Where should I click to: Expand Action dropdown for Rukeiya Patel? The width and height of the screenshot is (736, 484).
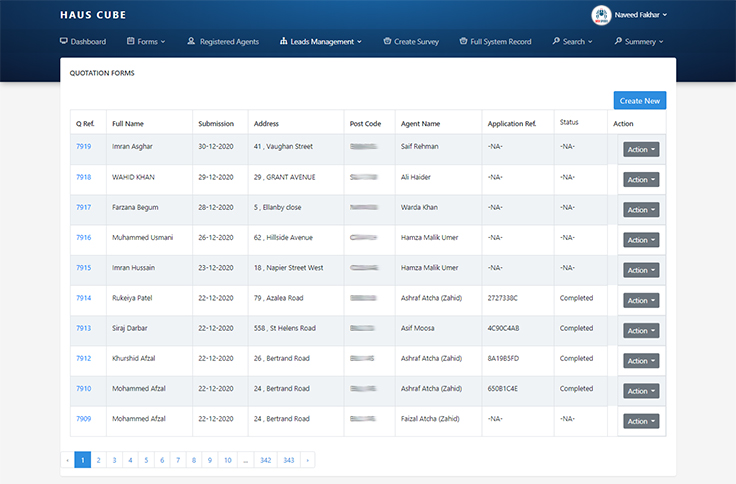point(641,300)
